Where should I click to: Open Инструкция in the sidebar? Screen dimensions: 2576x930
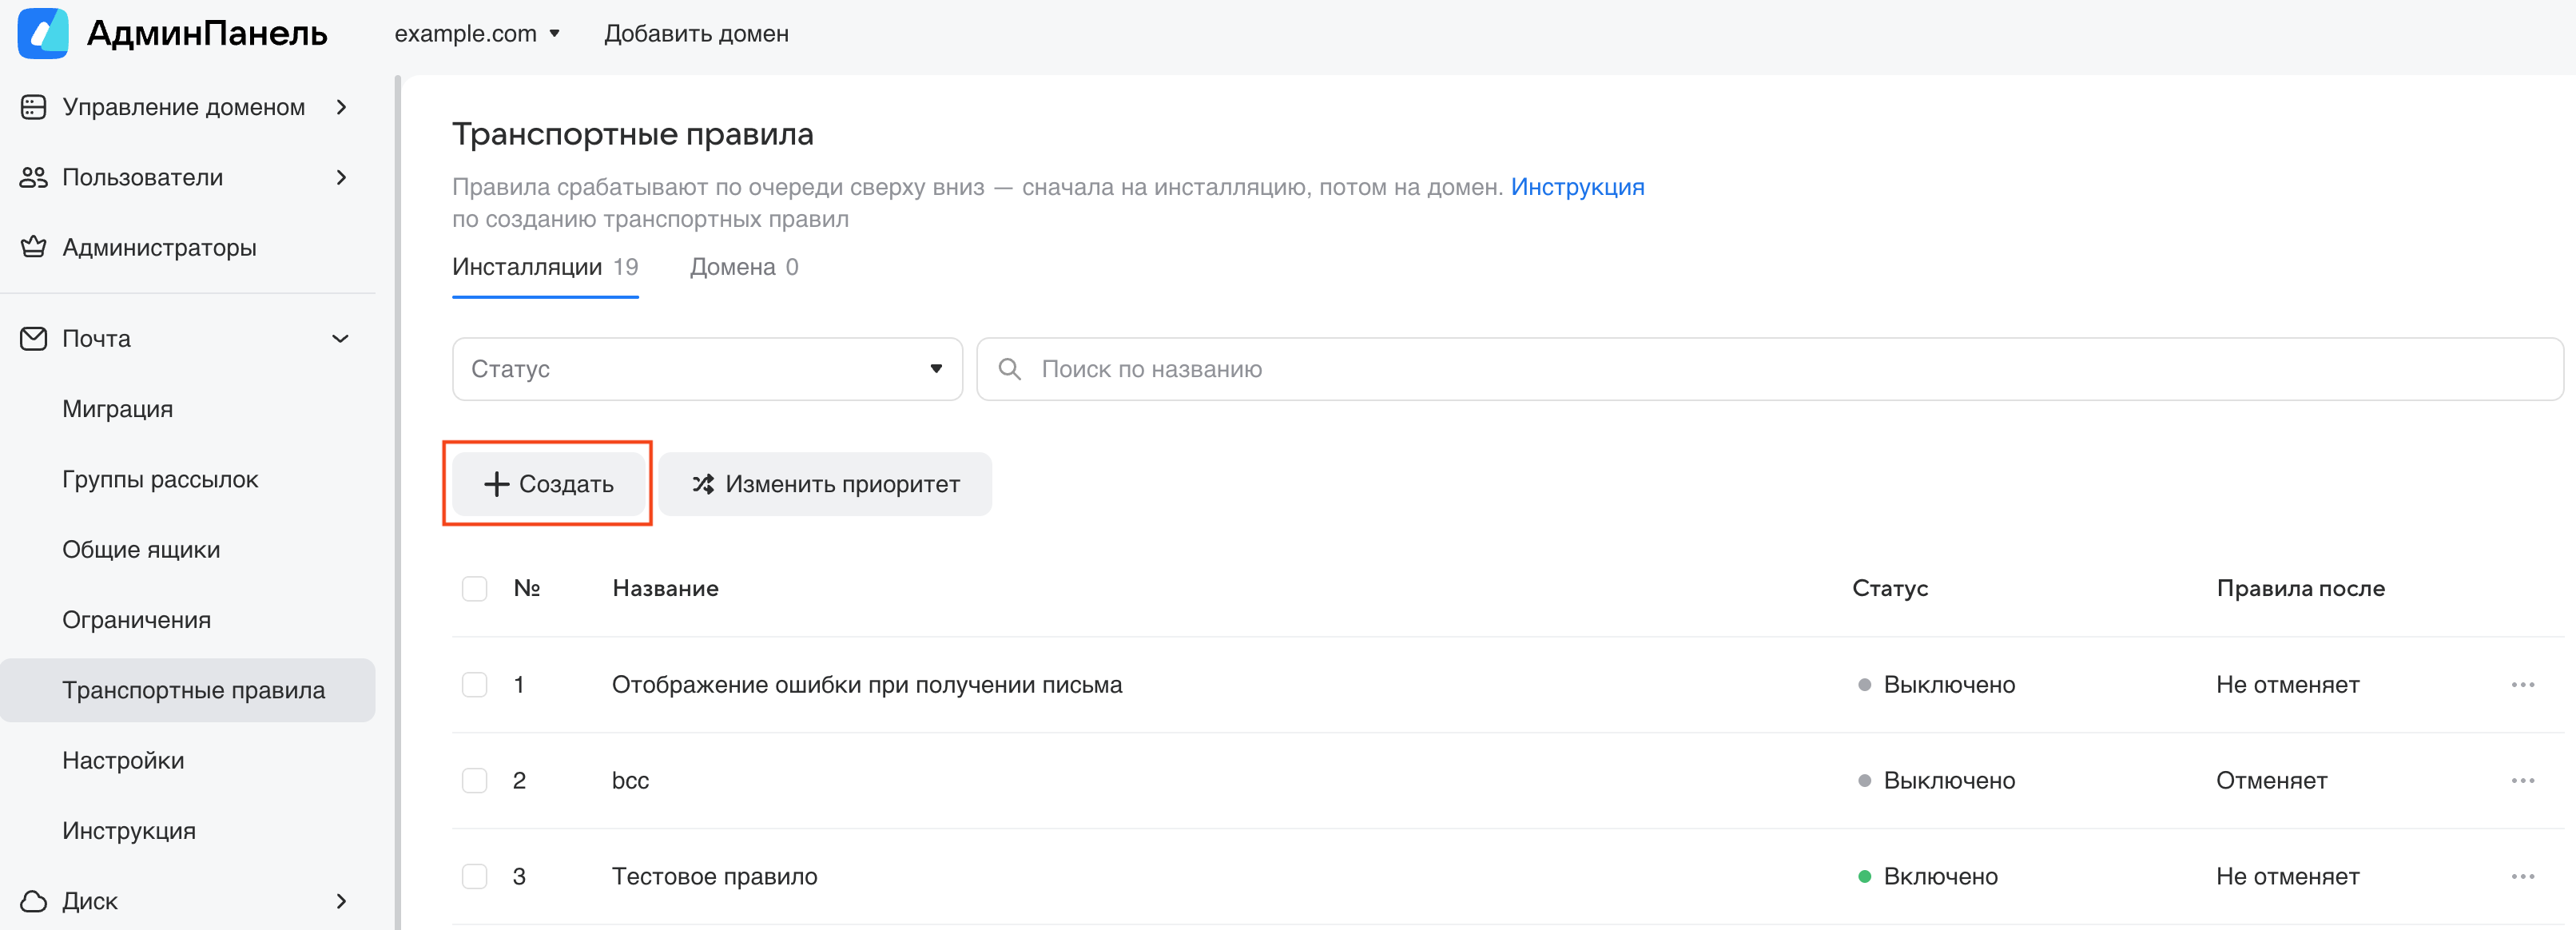click(x=129, y=831)
